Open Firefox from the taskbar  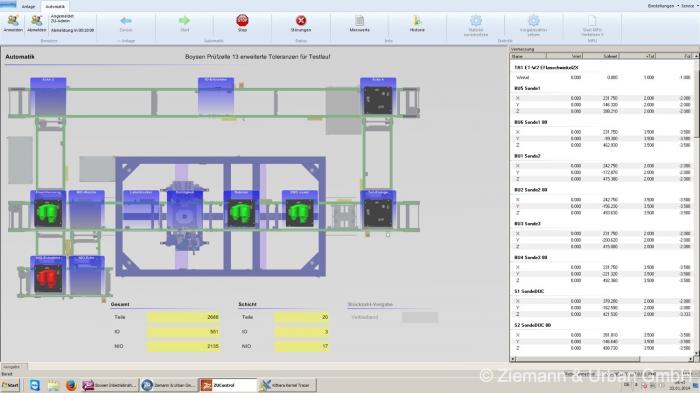(x=71, y=385)
